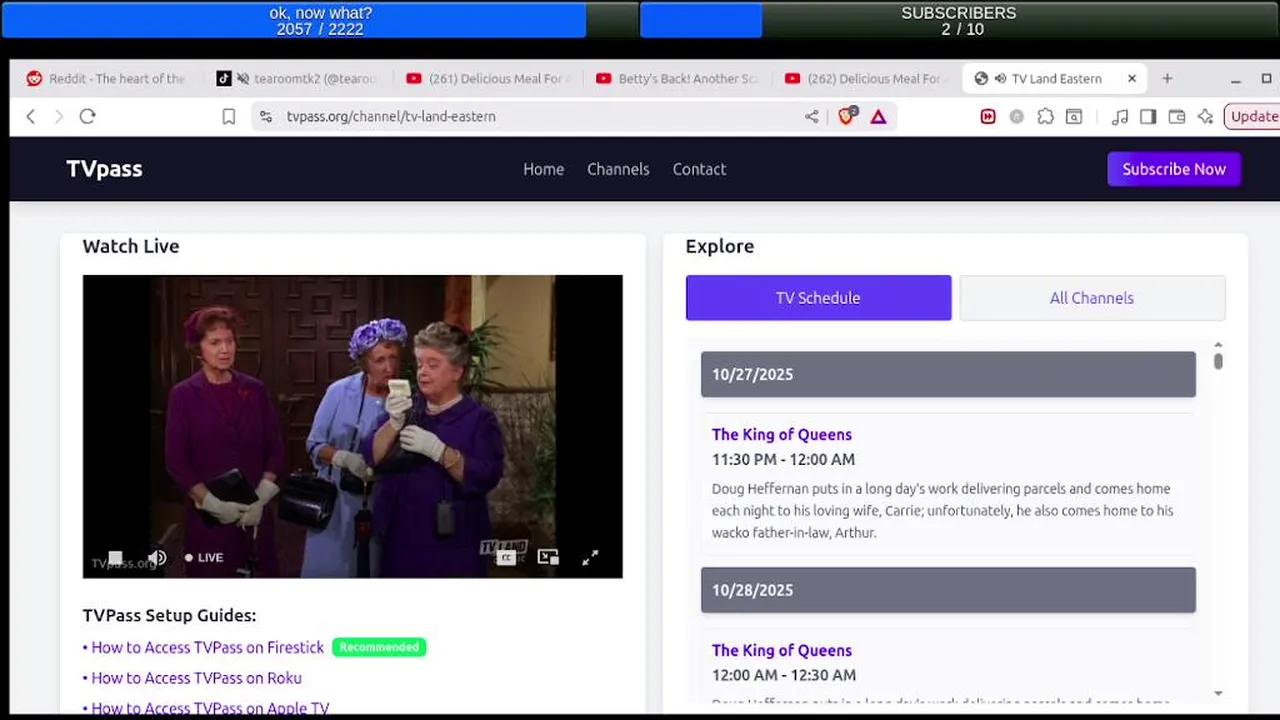Toggle the browser sidebar panel icon
Viewport: 1280px width, 720px height.
[x=1148, y=116]
